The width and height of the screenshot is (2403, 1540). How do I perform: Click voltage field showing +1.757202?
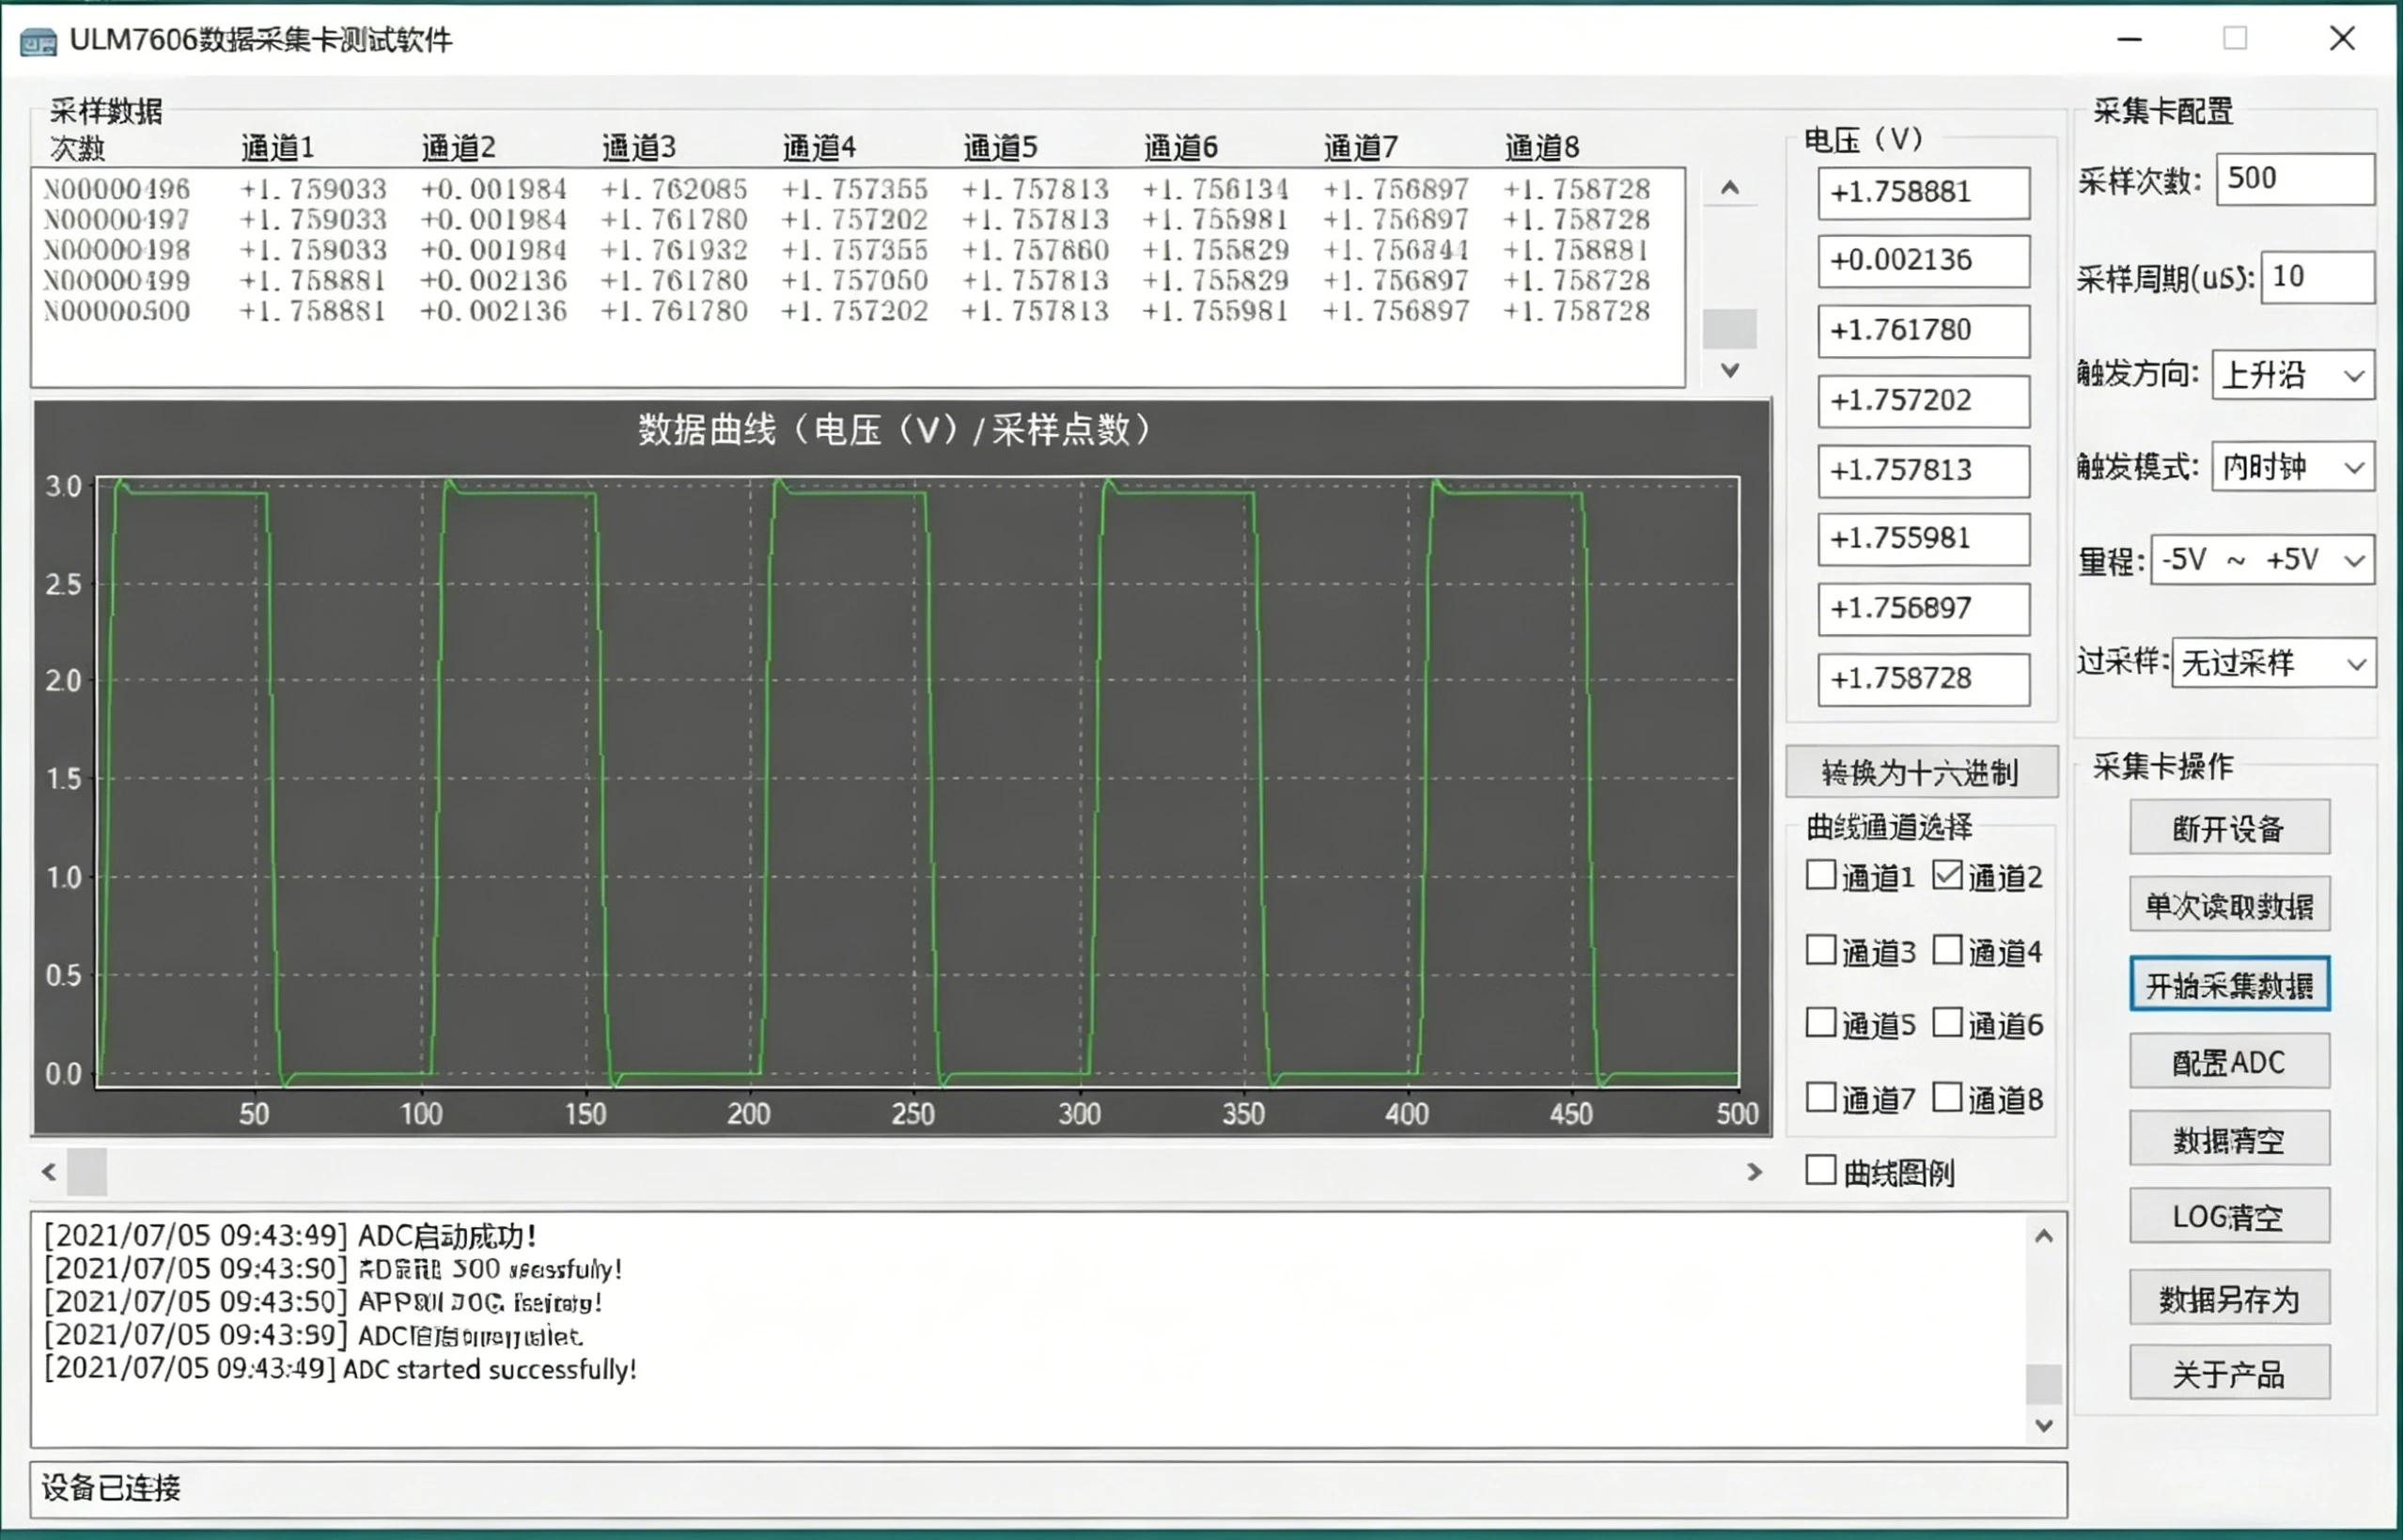coord(1924,401)
